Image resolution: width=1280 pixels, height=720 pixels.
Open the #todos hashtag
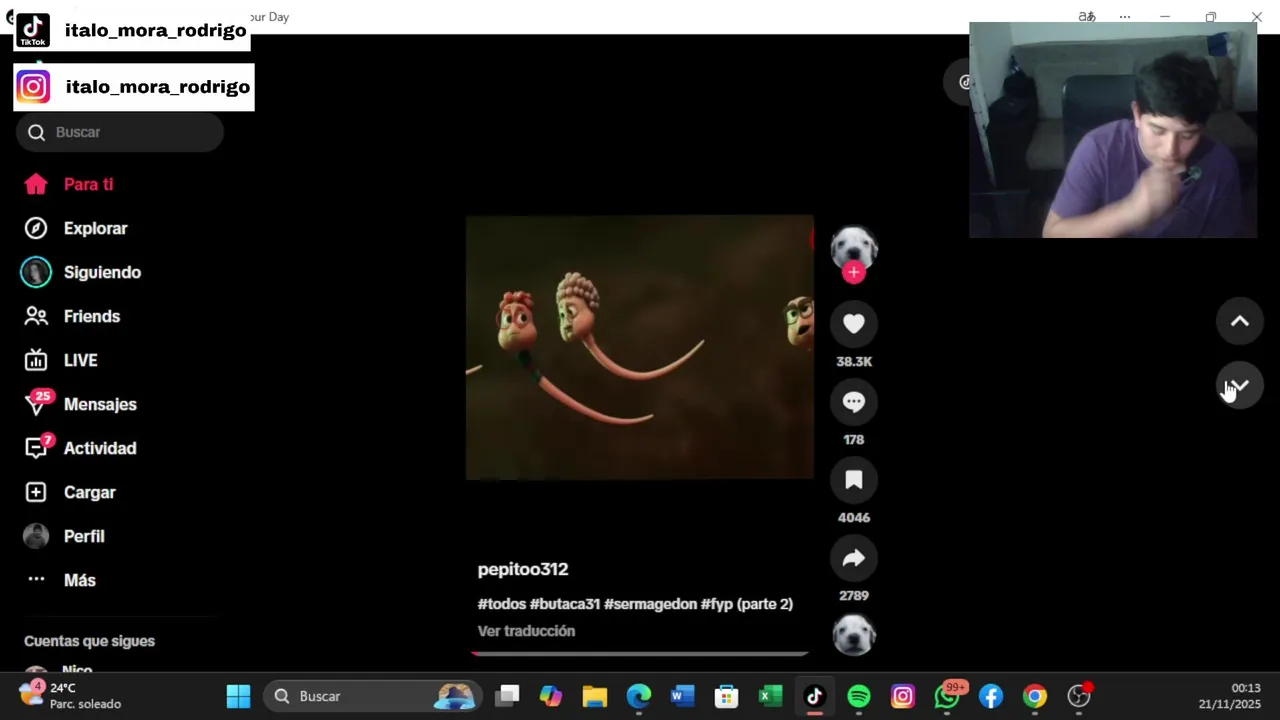[x=502, y=604]
